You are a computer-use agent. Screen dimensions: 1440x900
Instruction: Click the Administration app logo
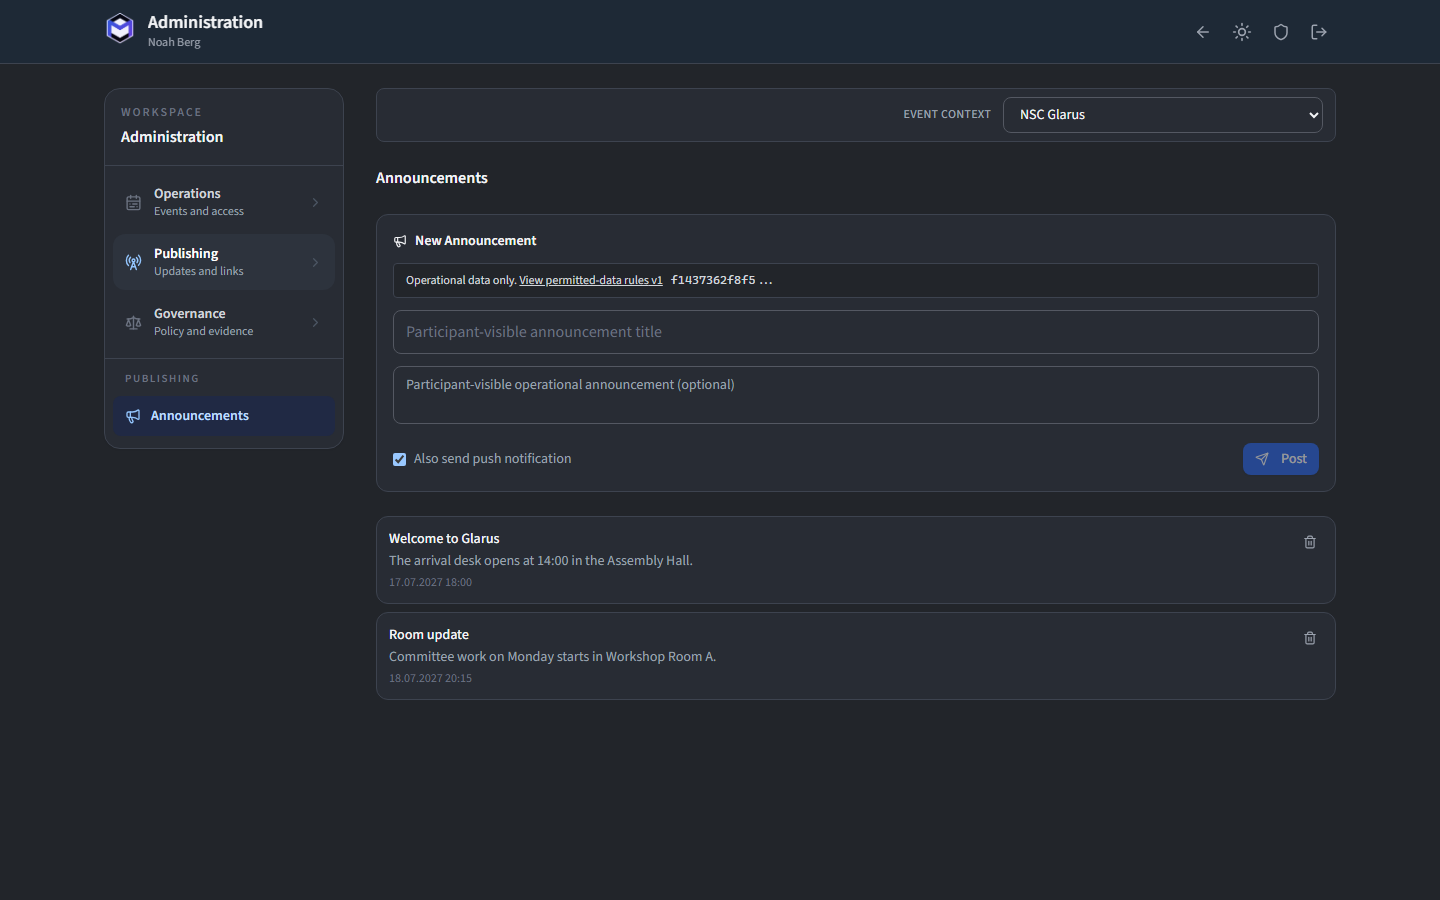click(x=120, y=29)
